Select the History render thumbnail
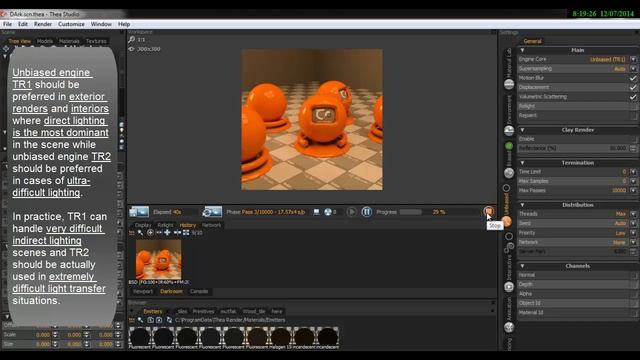The image size is (640, 360). [x=158, y=259]
